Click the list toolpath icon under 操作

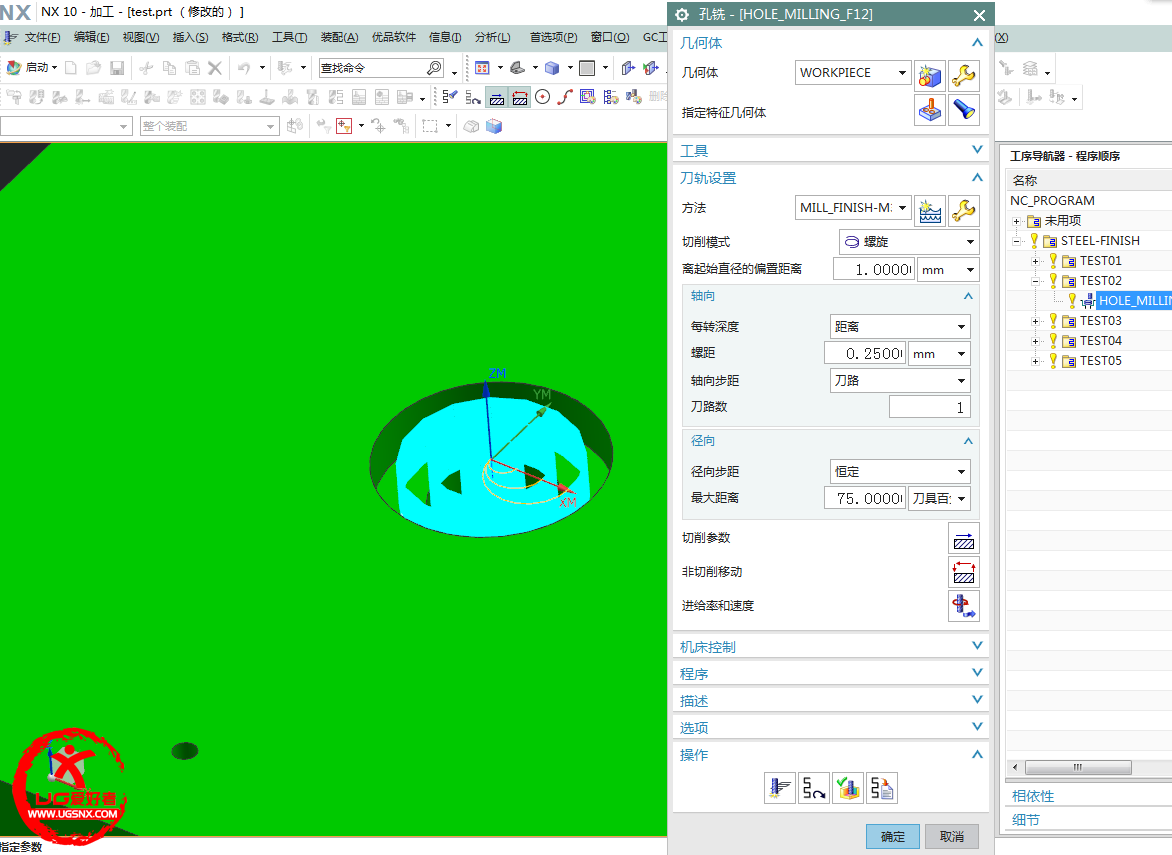[882, 788]
